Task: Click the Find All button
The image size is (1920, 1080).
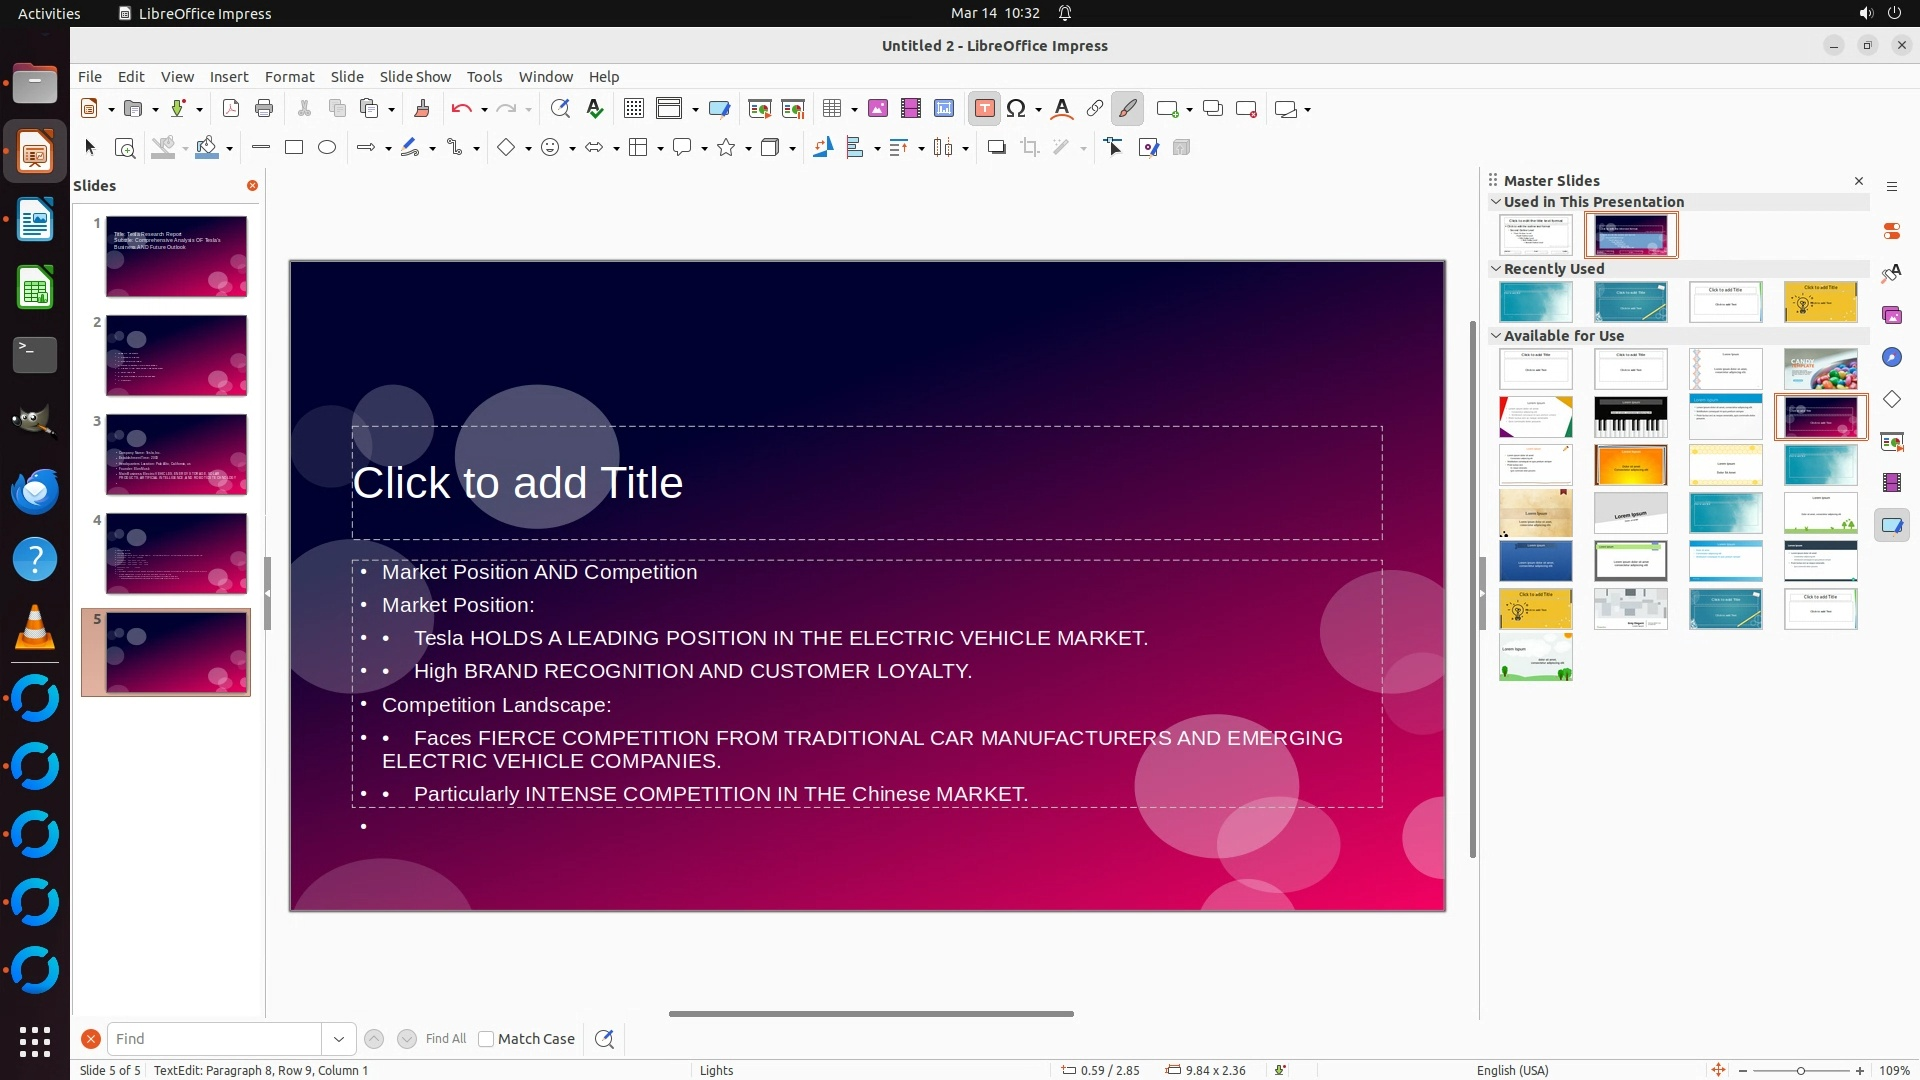Action: point(445,1039)
